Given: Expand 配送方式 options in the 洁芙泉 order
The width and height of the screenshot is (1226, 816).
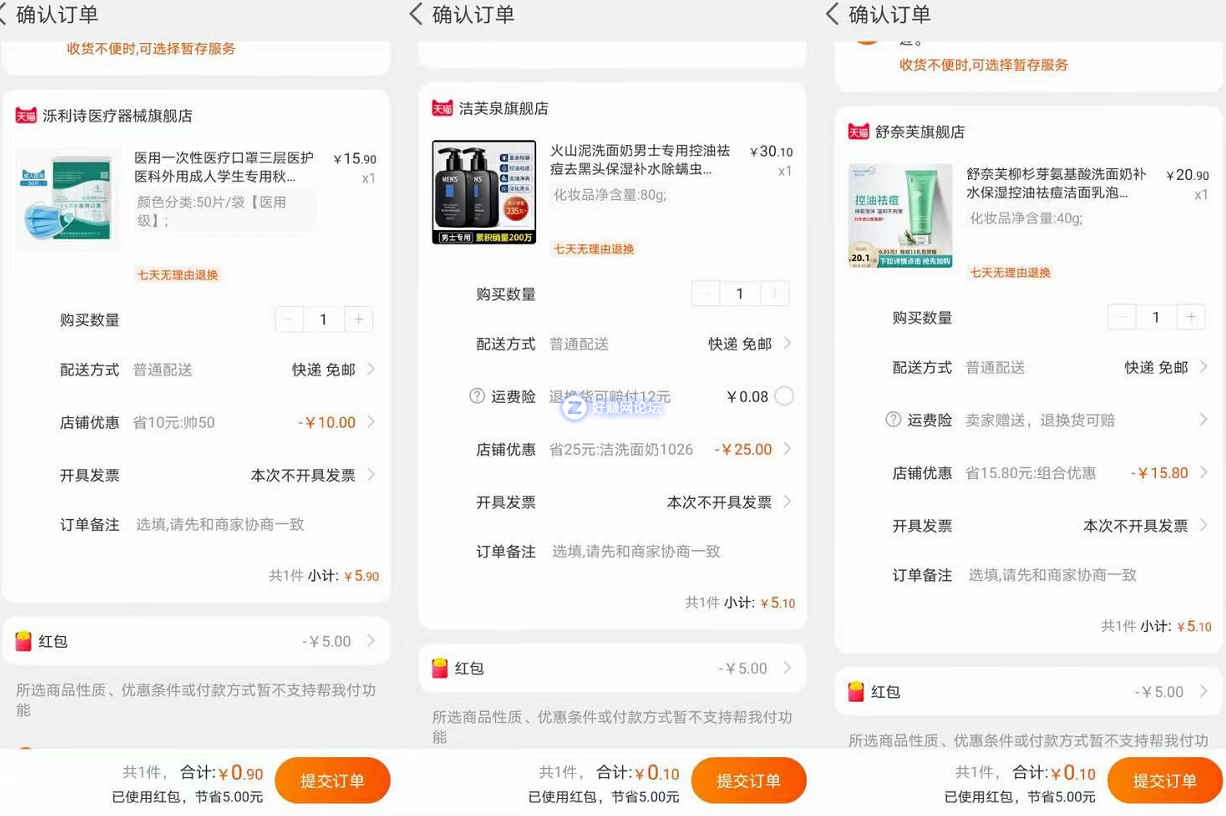Looking at the screenshot, I should point(787,343).
